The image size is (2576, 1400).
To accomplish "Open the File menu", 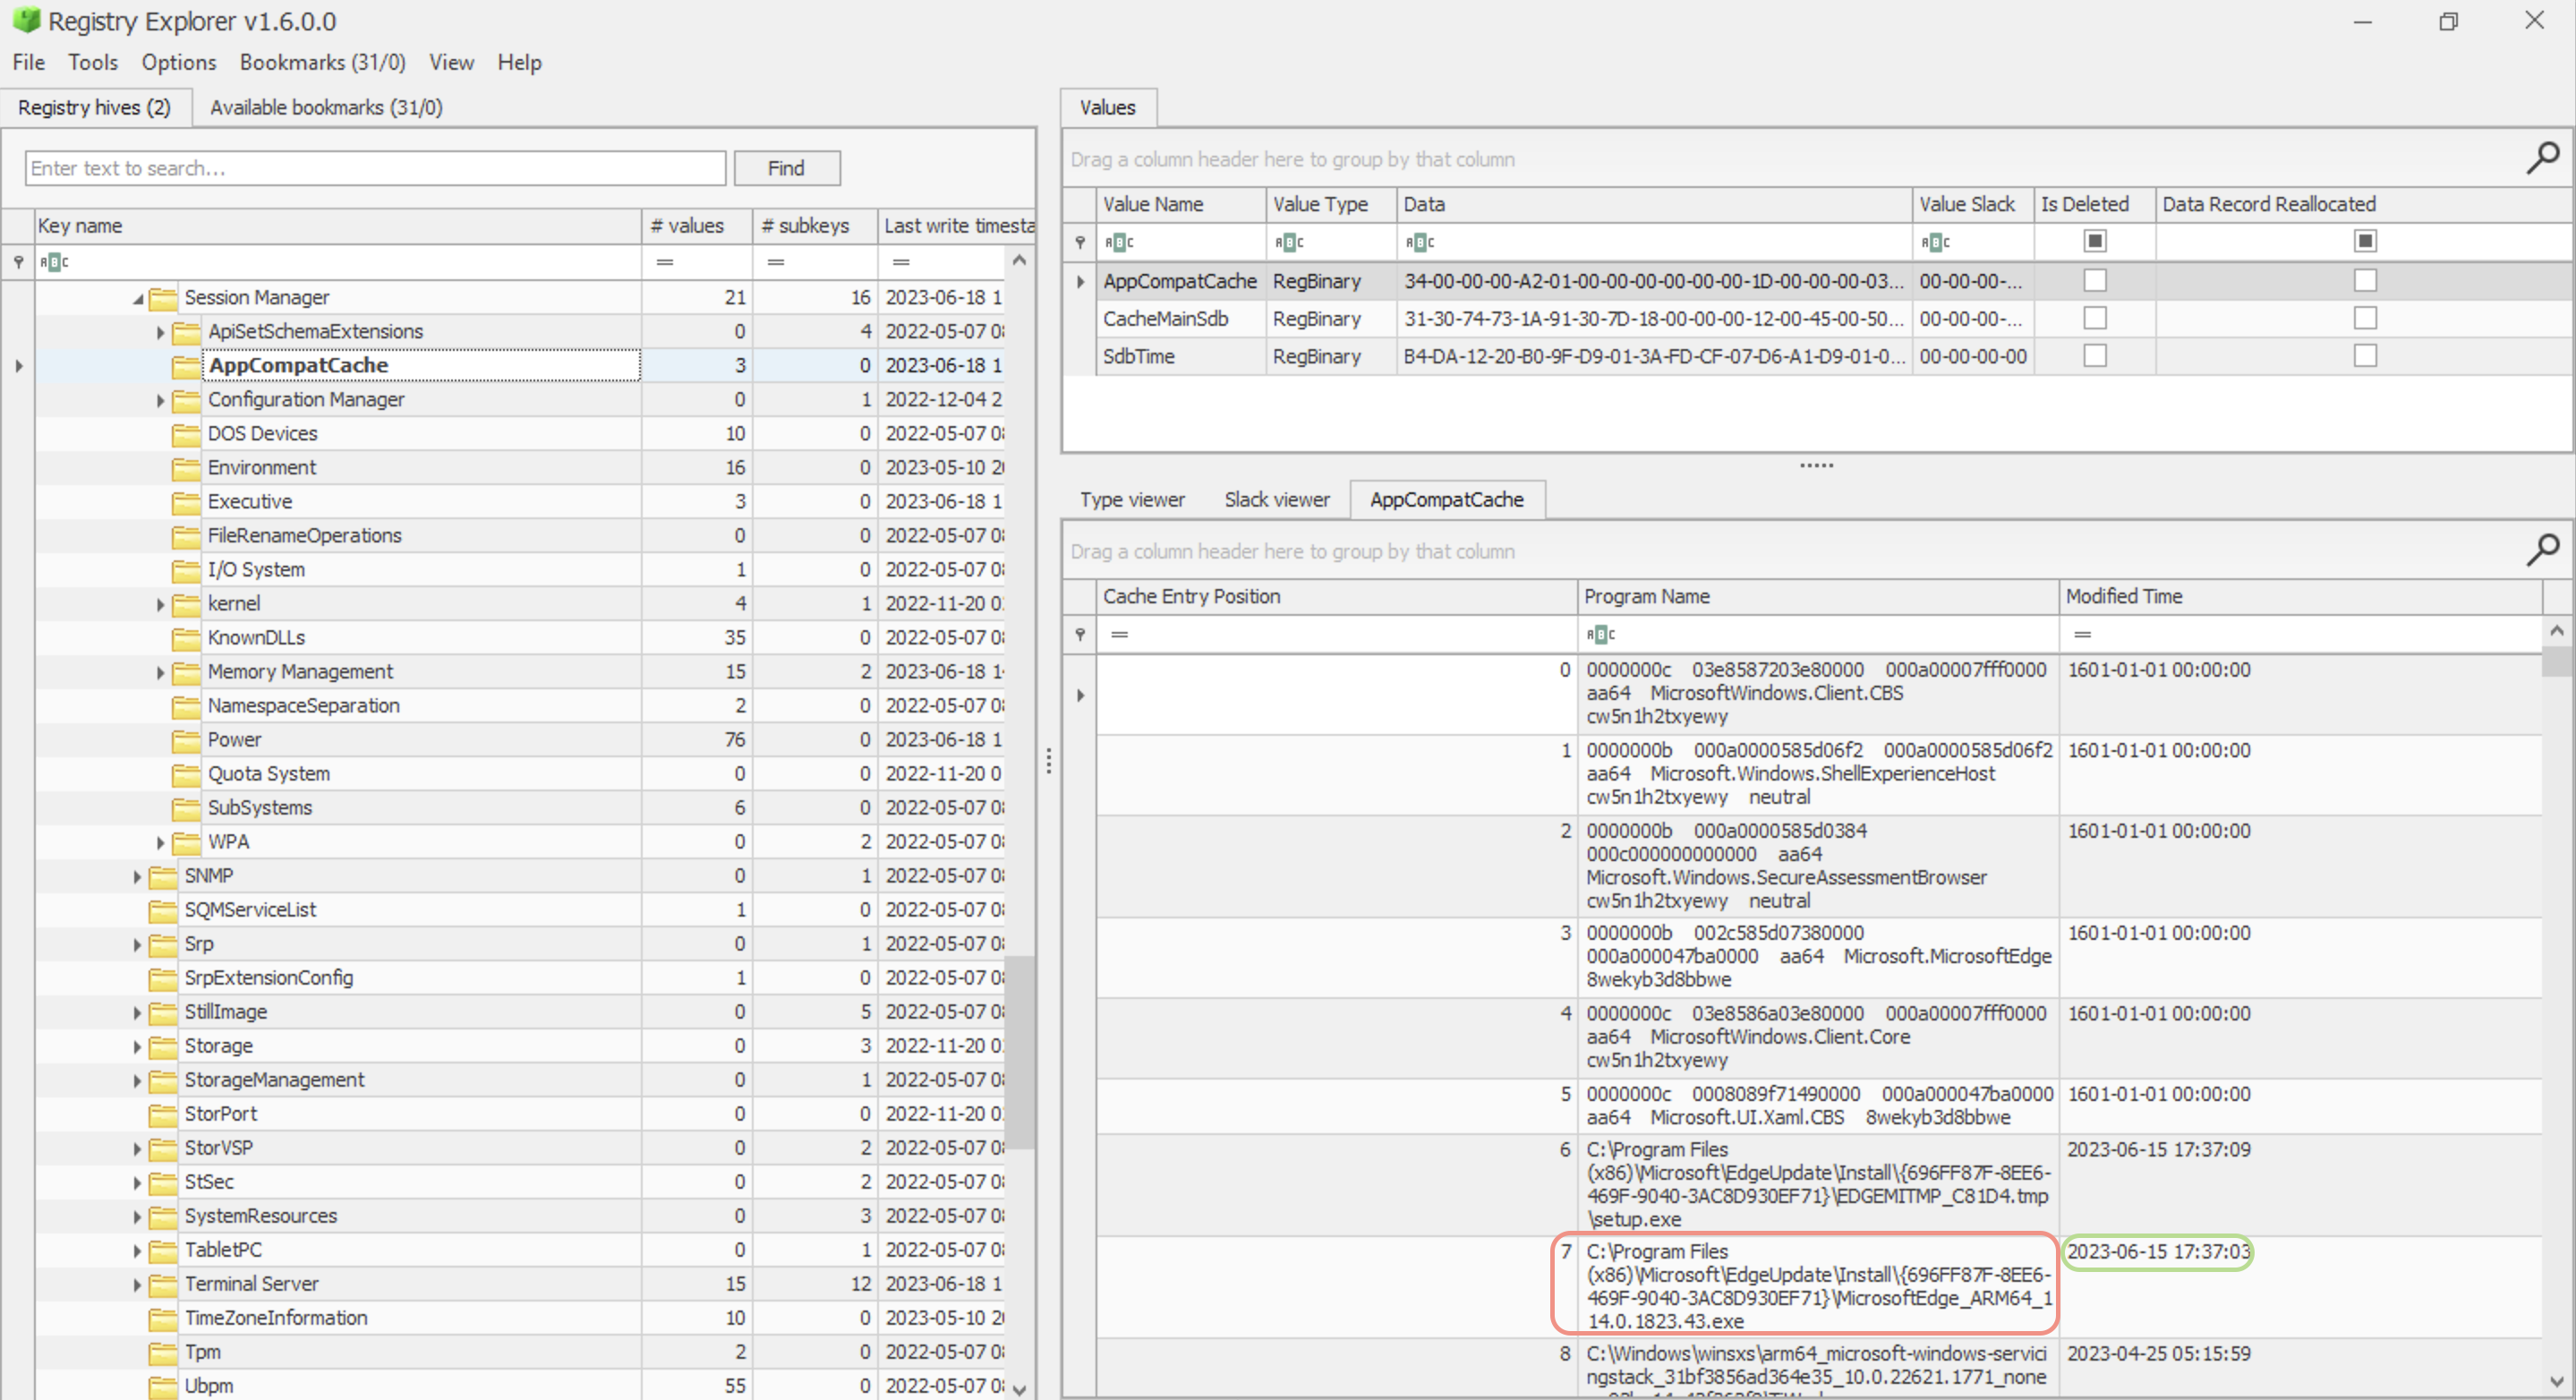I will pos(29,62).
